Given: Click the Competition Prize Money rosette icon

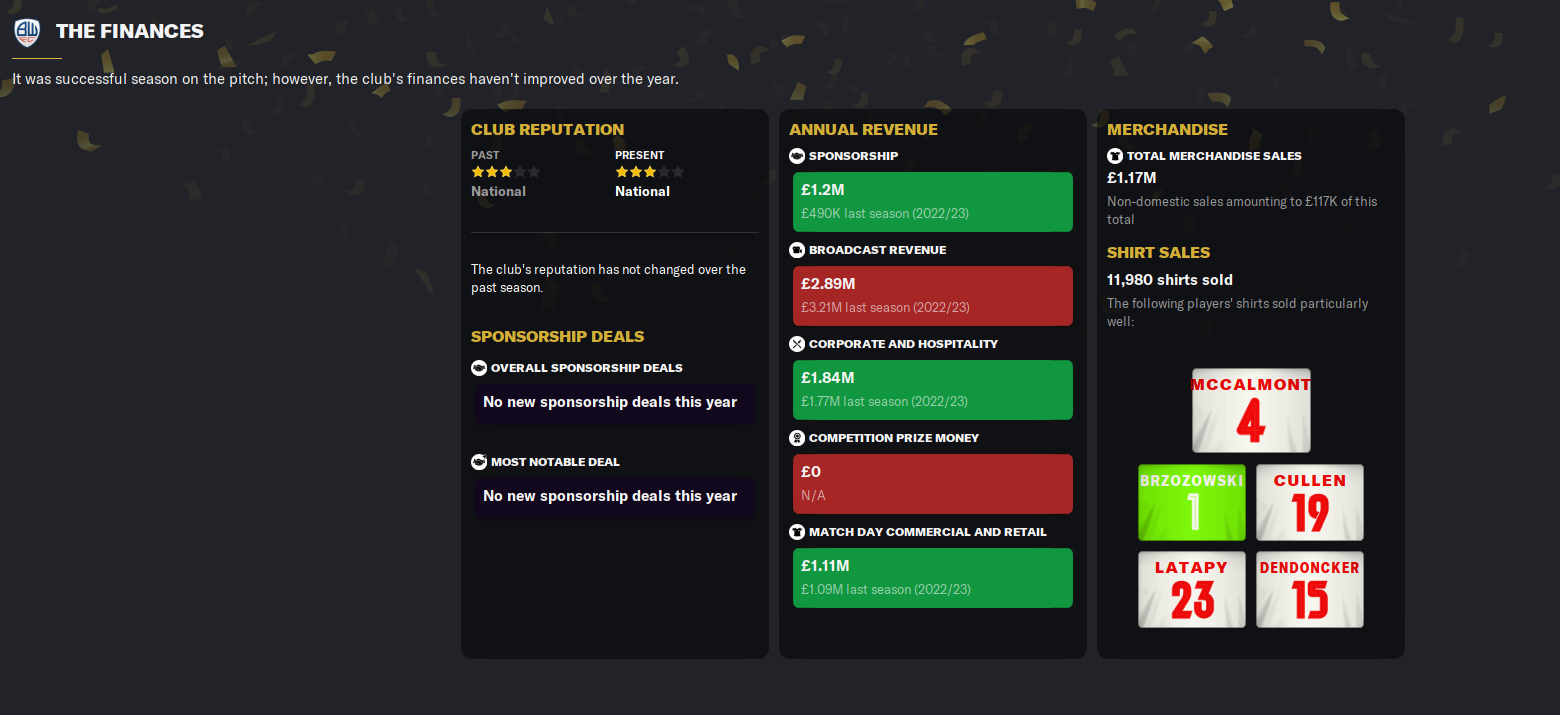Looking at the screenshot, I should 797,438.
